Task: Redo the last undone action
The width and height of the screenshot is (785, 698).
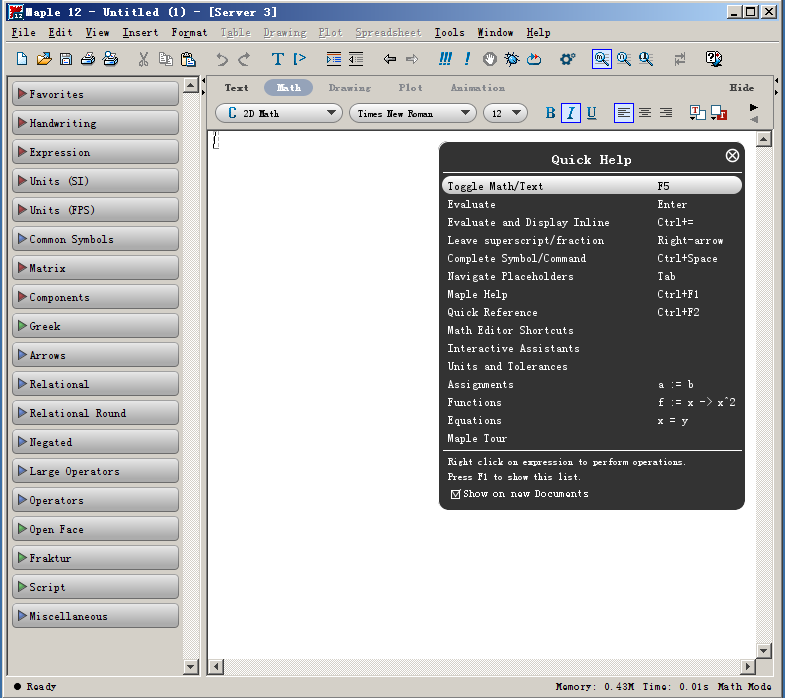Action: click(244, 60)
